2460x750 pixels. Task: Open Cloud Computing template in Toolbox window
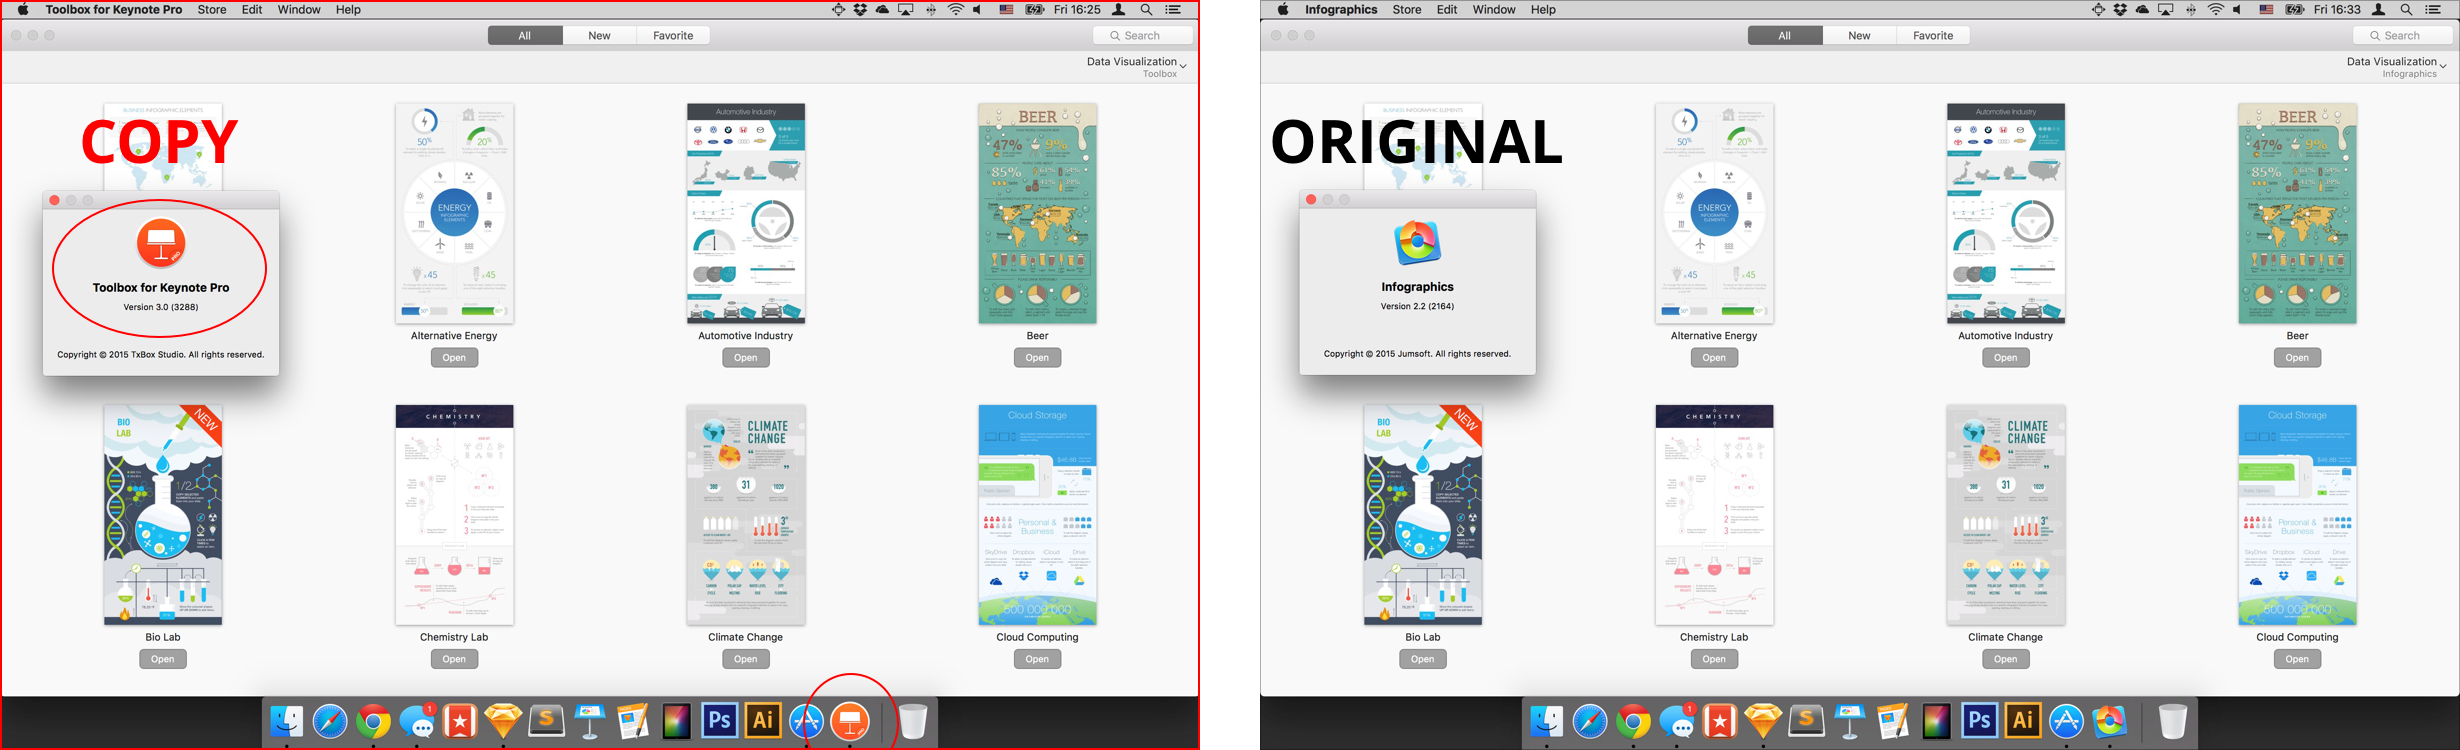1037,659
